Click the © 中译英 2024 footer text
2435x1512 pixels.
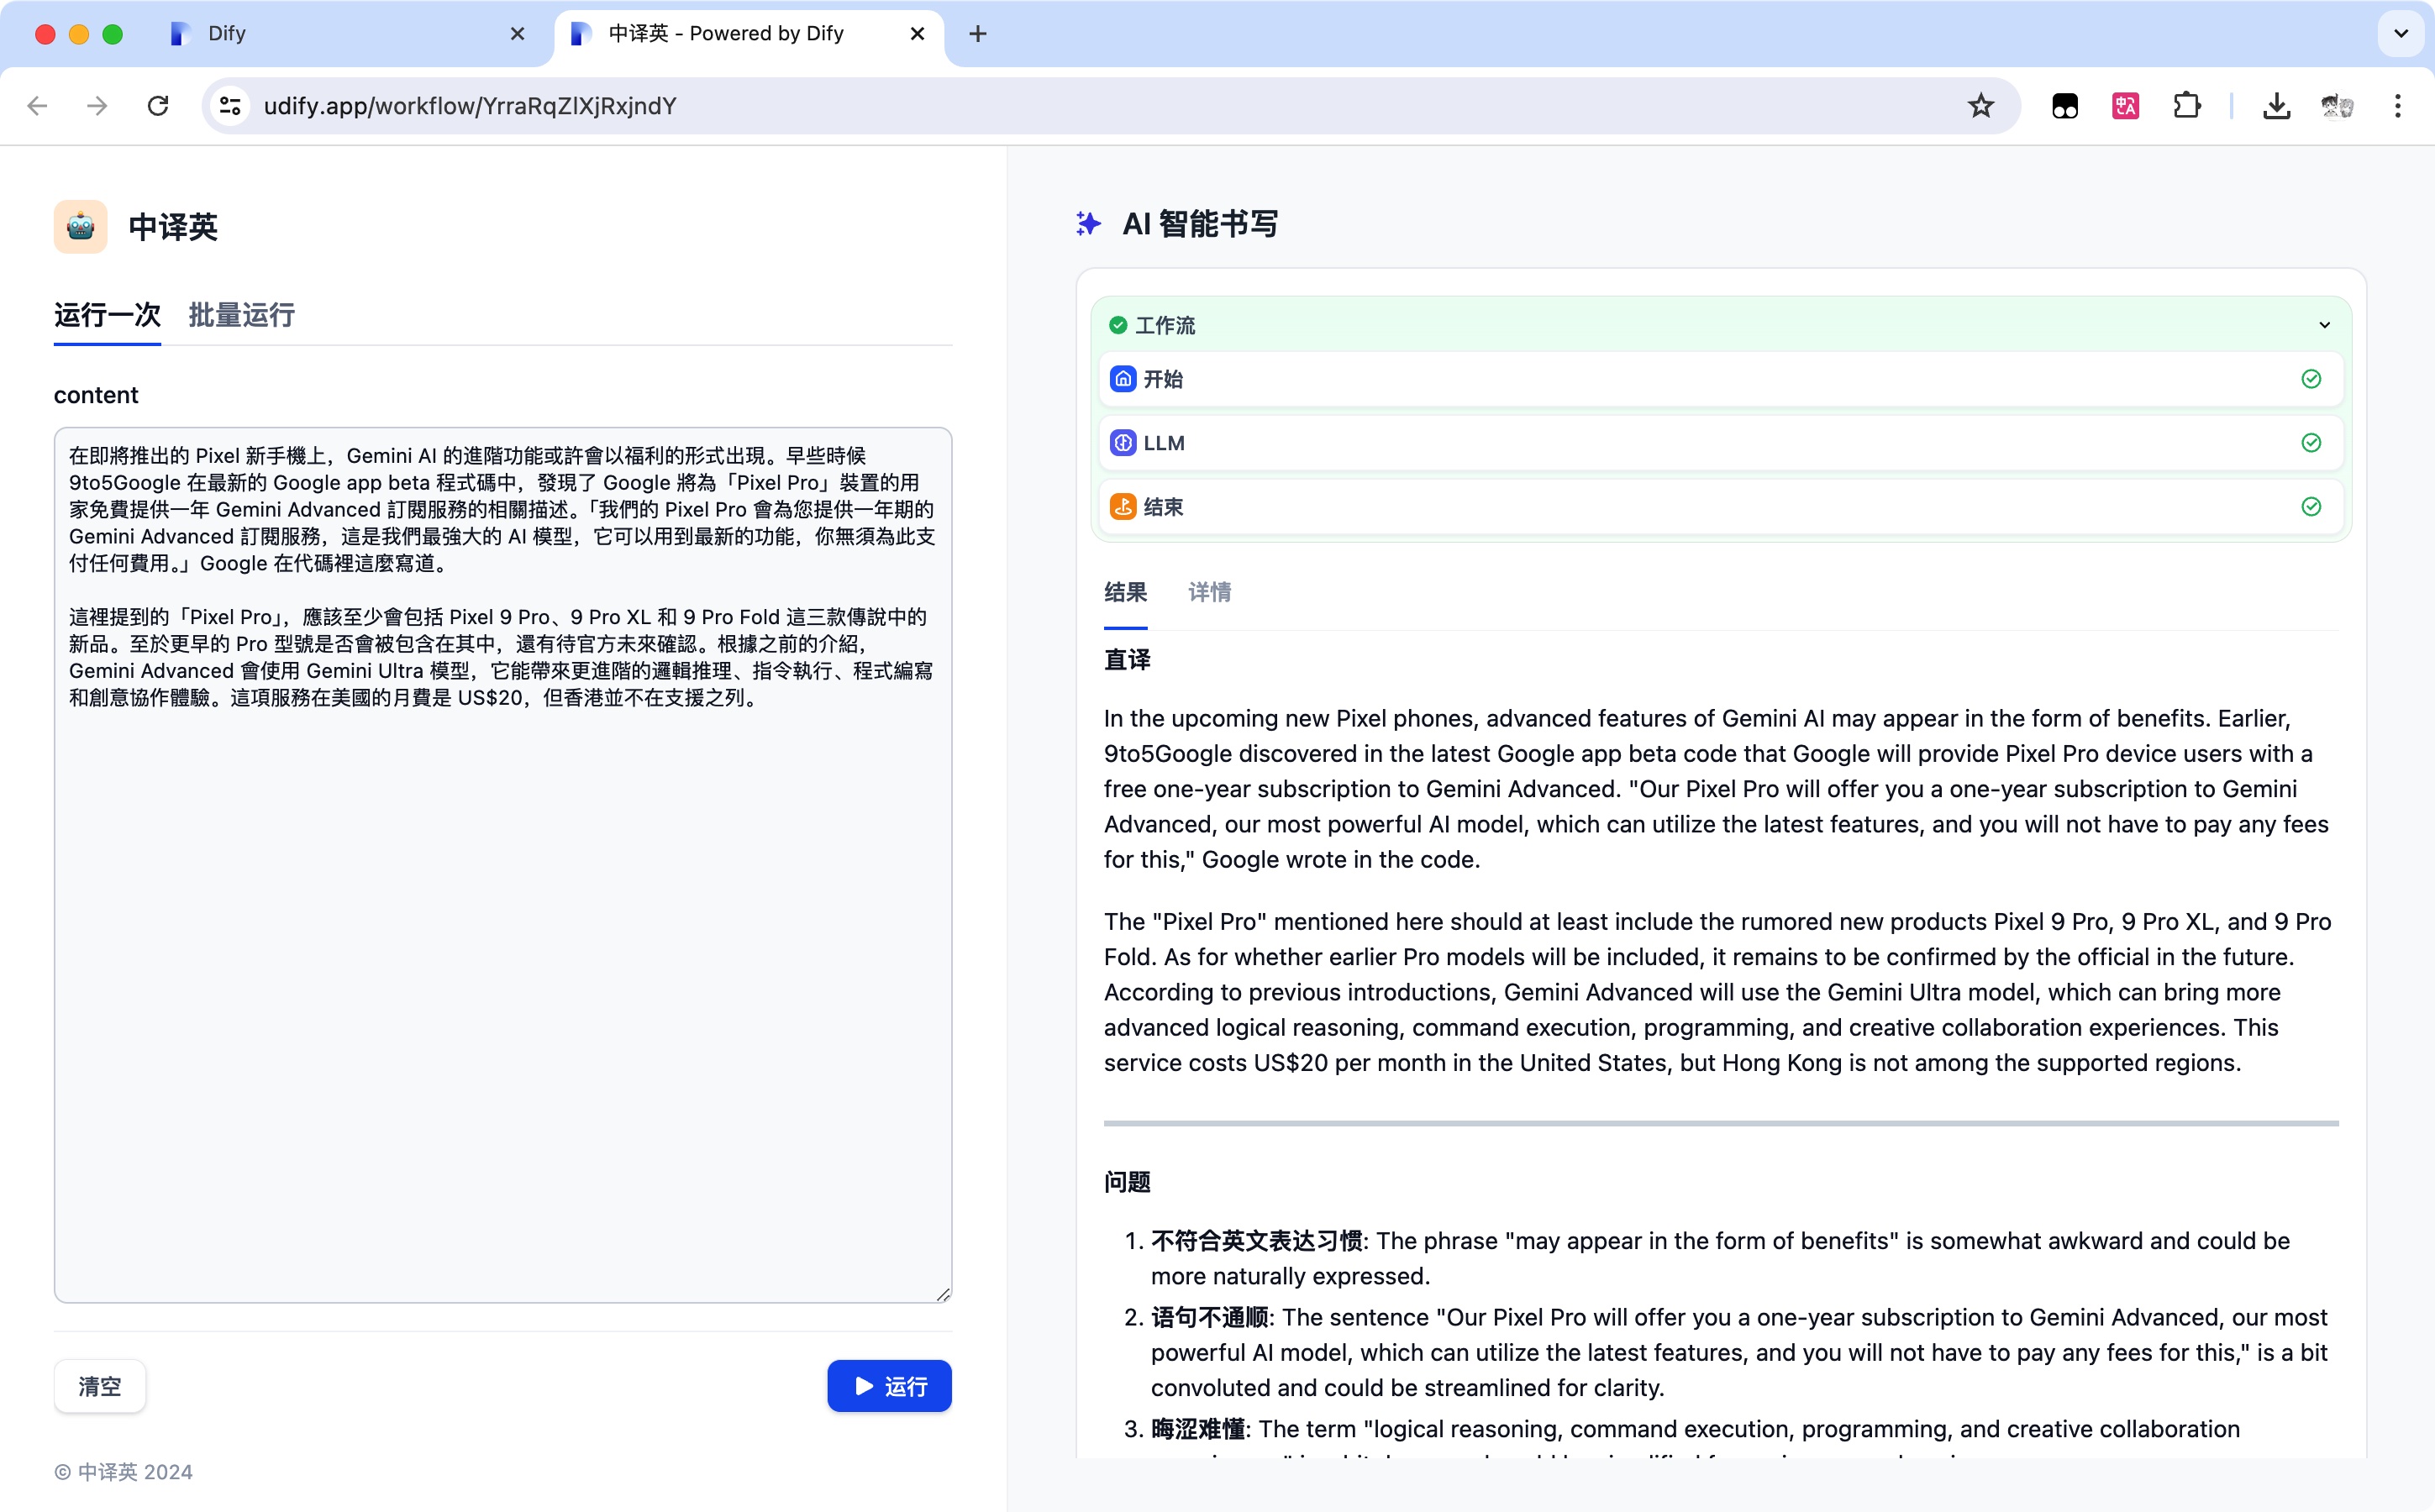[x=123, y=1472]
